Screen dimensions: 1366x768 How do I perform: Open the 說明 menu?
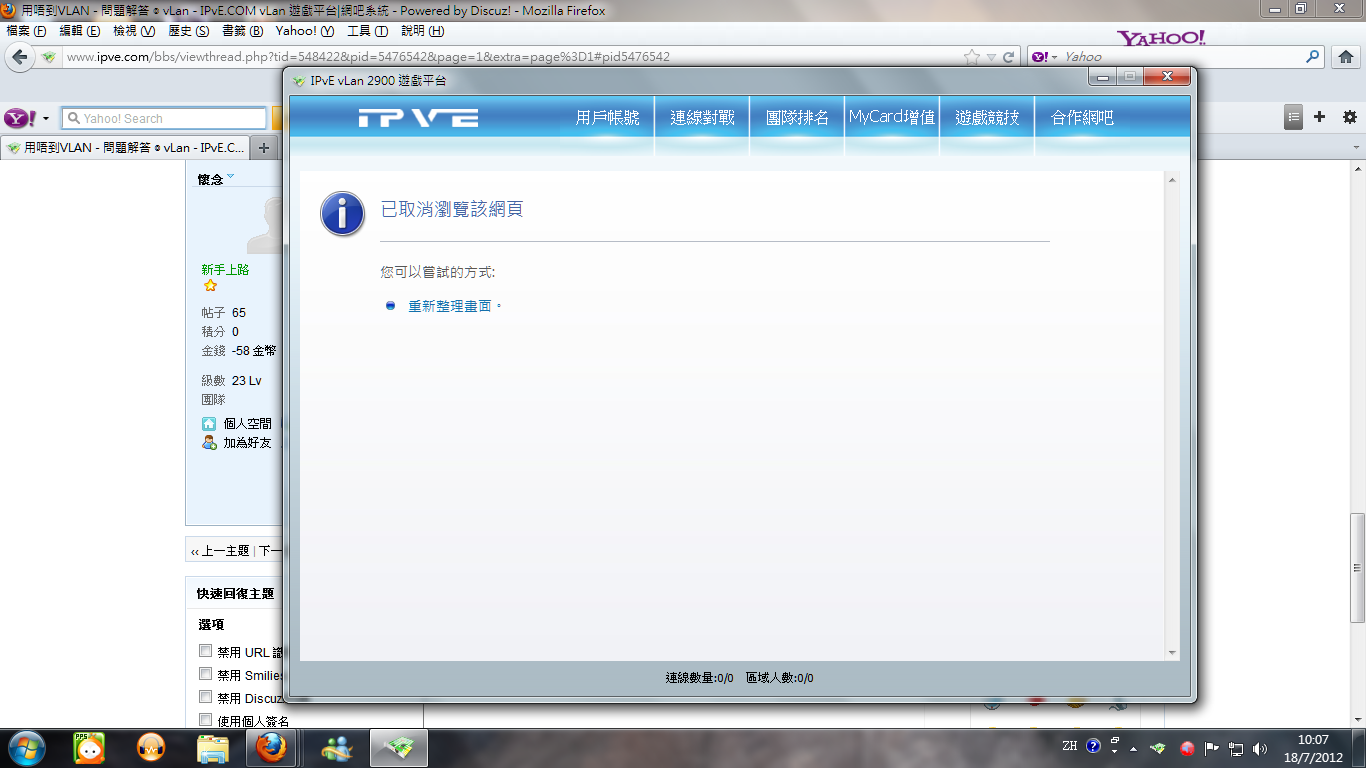pos(423,31)
